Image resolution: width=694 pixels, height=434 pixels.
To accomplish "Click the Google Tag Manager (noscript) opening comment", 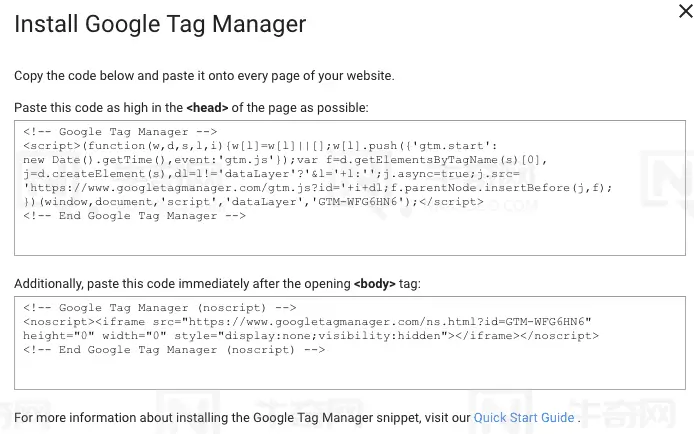I will click(160, 308).
